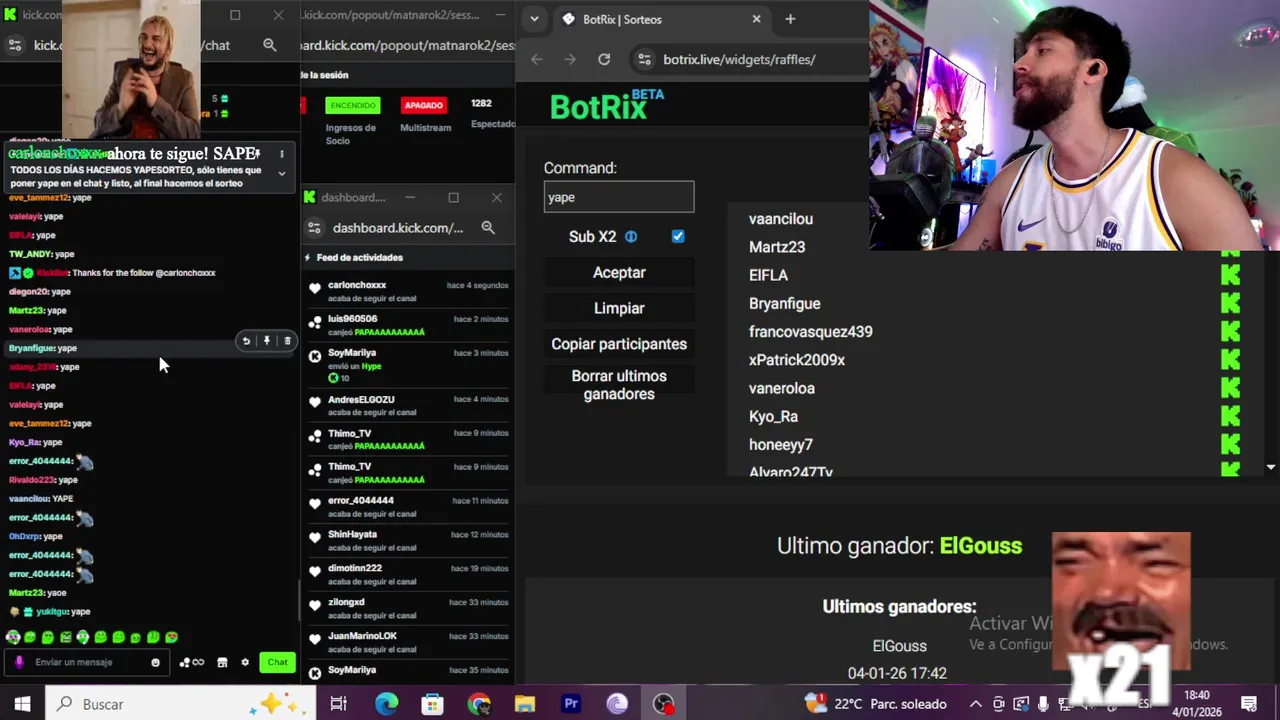Close the BotRix | Sorteos tab
The image size is (1280, 720).
(756, 19)
